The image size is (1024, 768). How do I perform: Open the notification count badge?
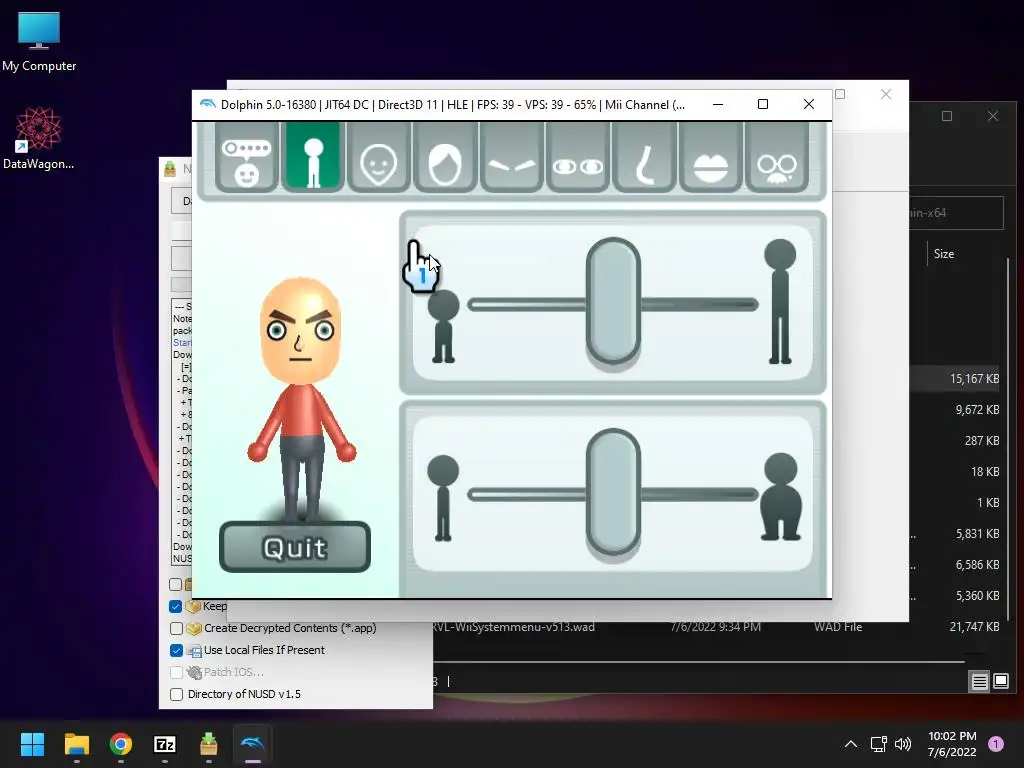pos(995,744)
